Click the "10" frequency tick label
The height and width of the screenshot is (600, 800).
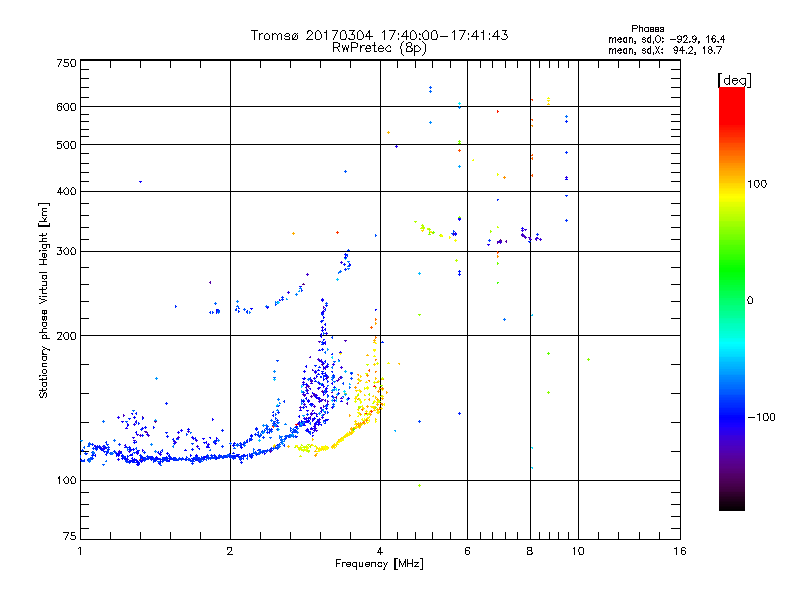[x=578, y=551]
